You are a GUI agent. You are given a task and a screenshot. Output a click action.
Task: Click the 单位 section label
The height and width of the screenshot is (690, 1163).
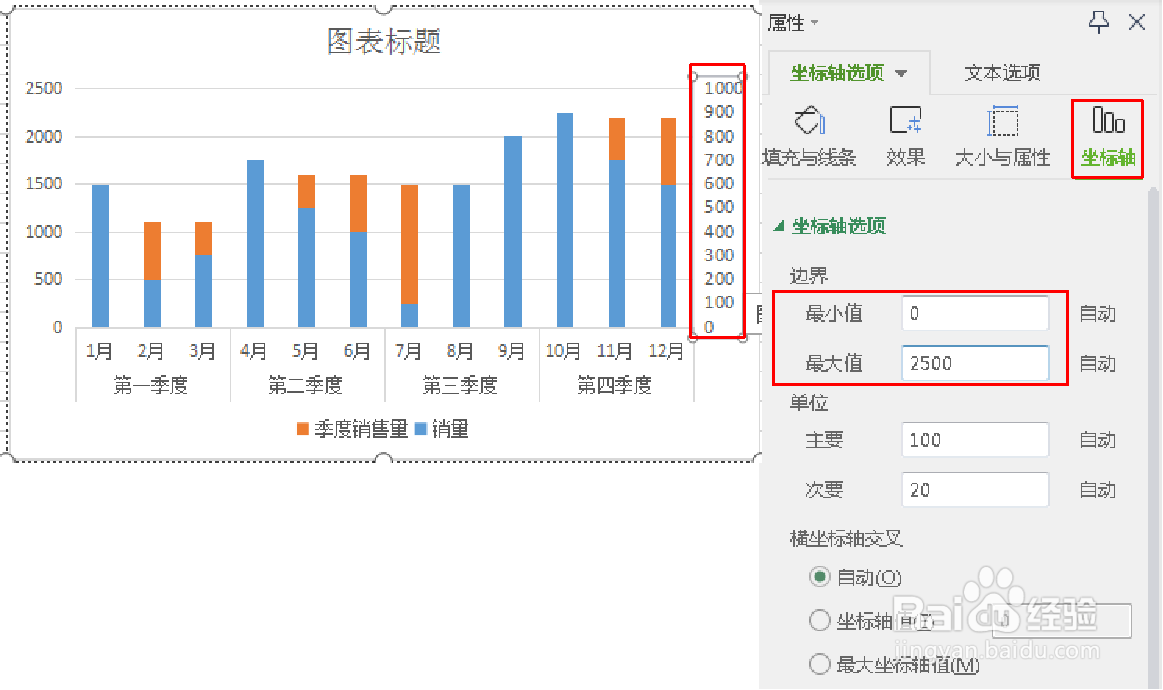pyautogui.click(x=808, y=403)
